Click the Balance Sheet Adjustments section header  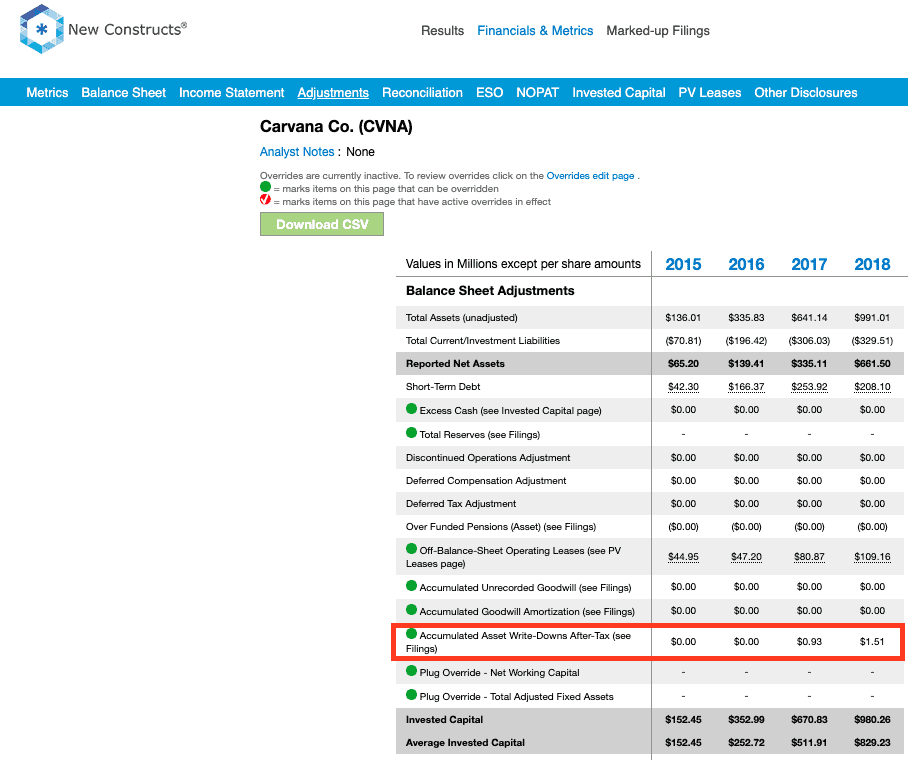(490, 291)
